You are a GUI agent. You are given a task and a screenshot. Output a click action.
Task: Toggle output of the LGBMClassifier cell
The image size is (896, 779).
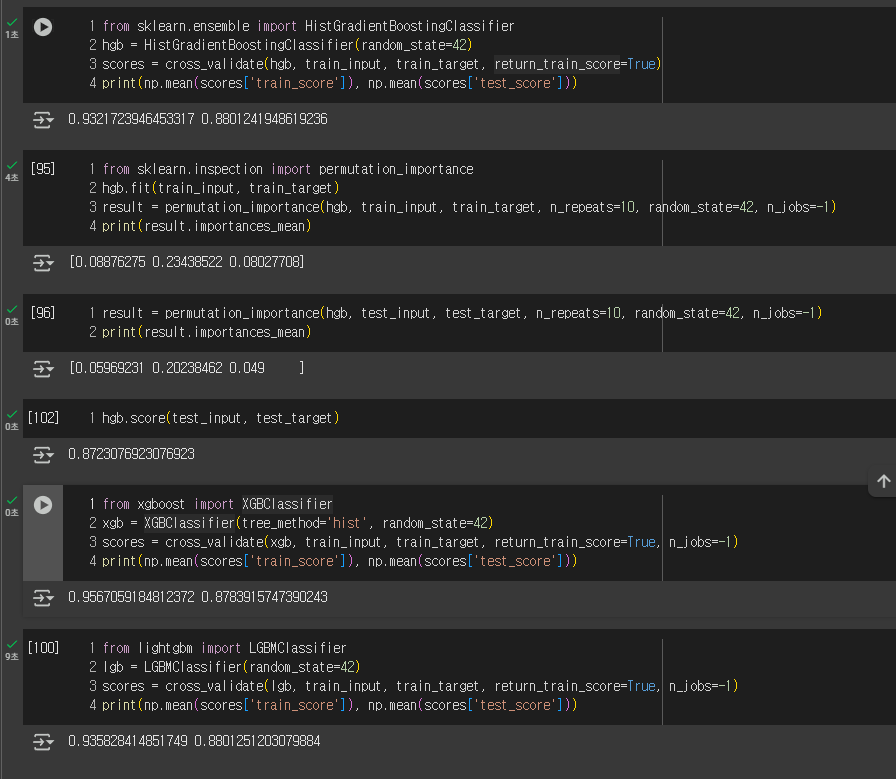[43, 741]
